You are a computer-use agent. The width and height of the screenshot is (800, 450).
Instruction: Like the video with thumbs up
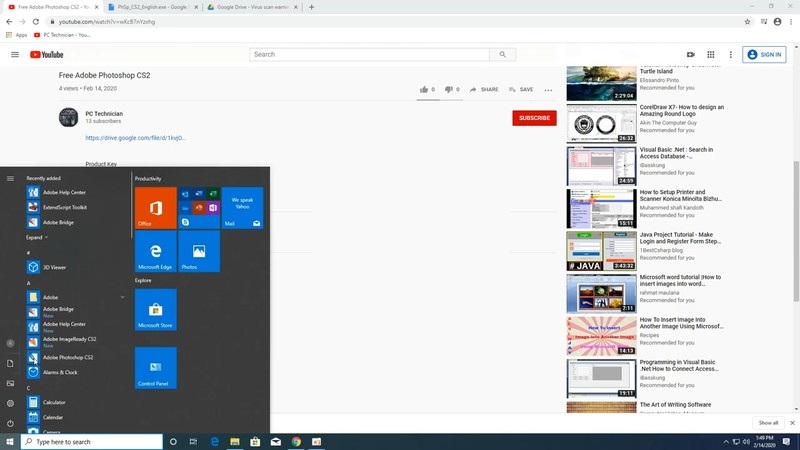[x=424, y=89]
